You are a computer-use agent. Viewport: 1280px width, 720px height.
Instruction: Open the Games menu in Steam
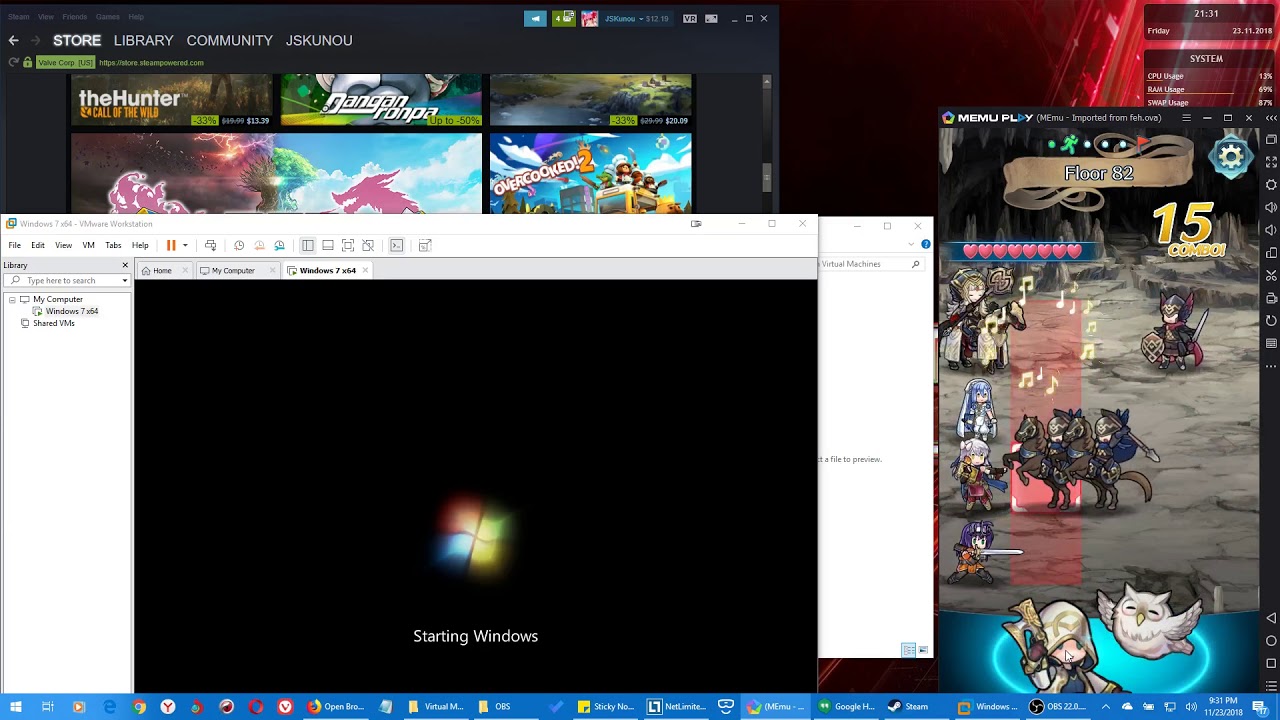pyautogui.click(x=108, y=17)
